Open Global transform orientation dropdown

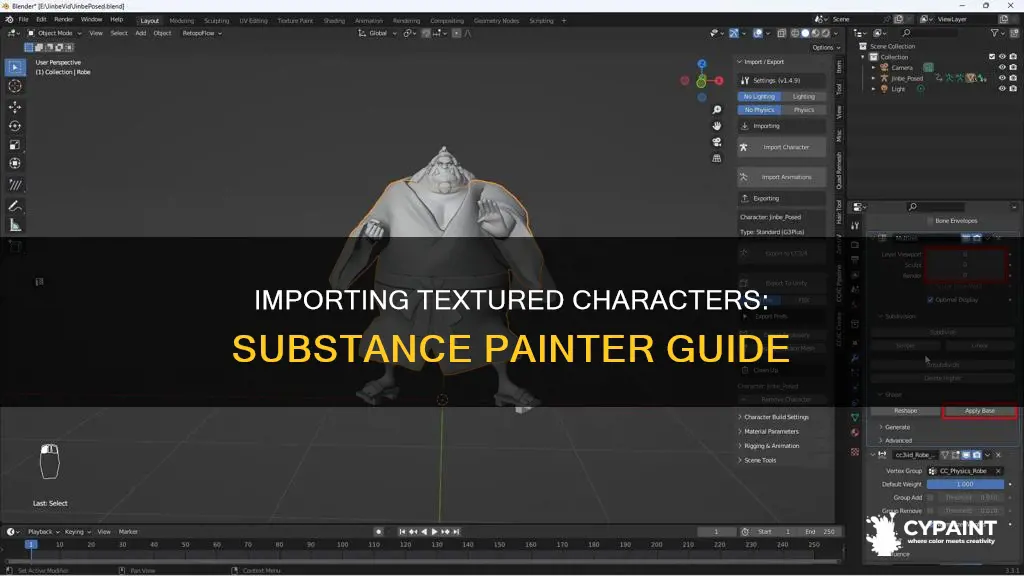(377, 33)
